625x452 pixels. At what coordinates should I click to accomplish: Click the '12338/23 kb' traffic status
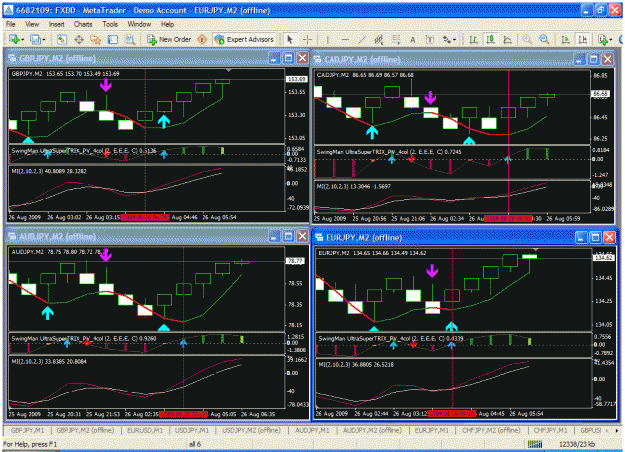[577, 444]
